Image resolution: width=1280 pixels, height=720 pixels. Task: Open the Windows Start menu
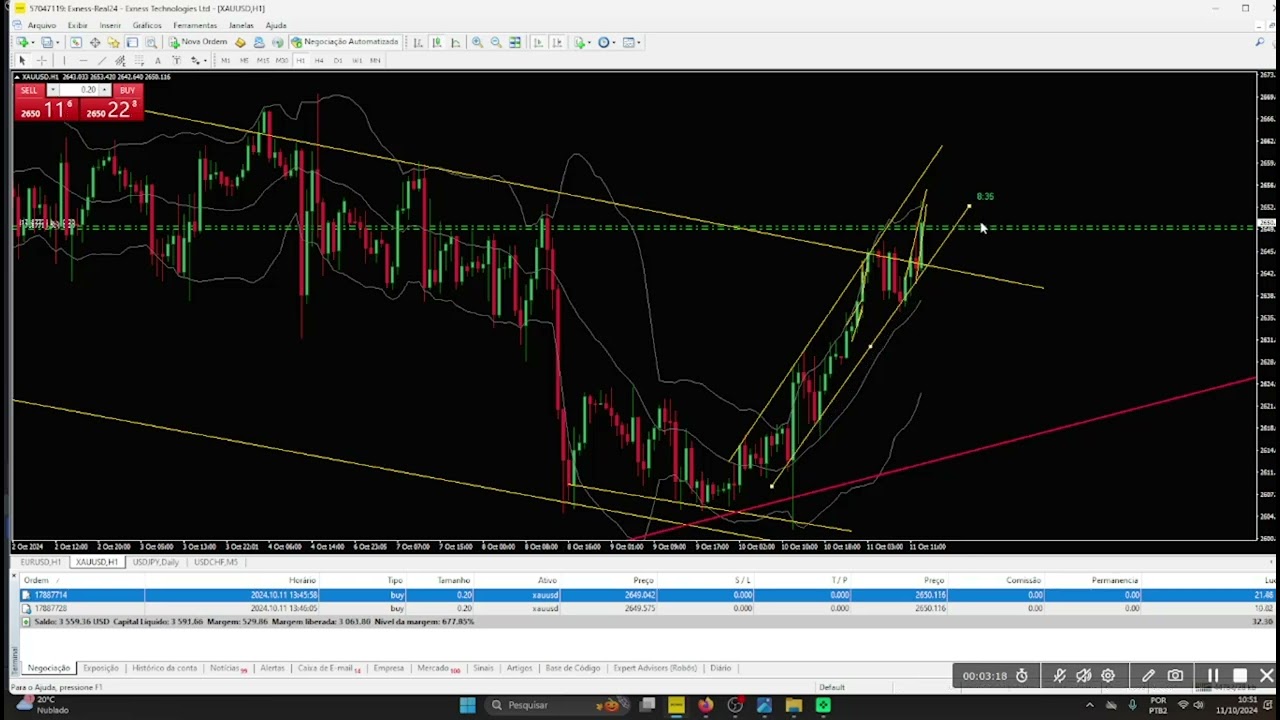[x=467, y=705]
